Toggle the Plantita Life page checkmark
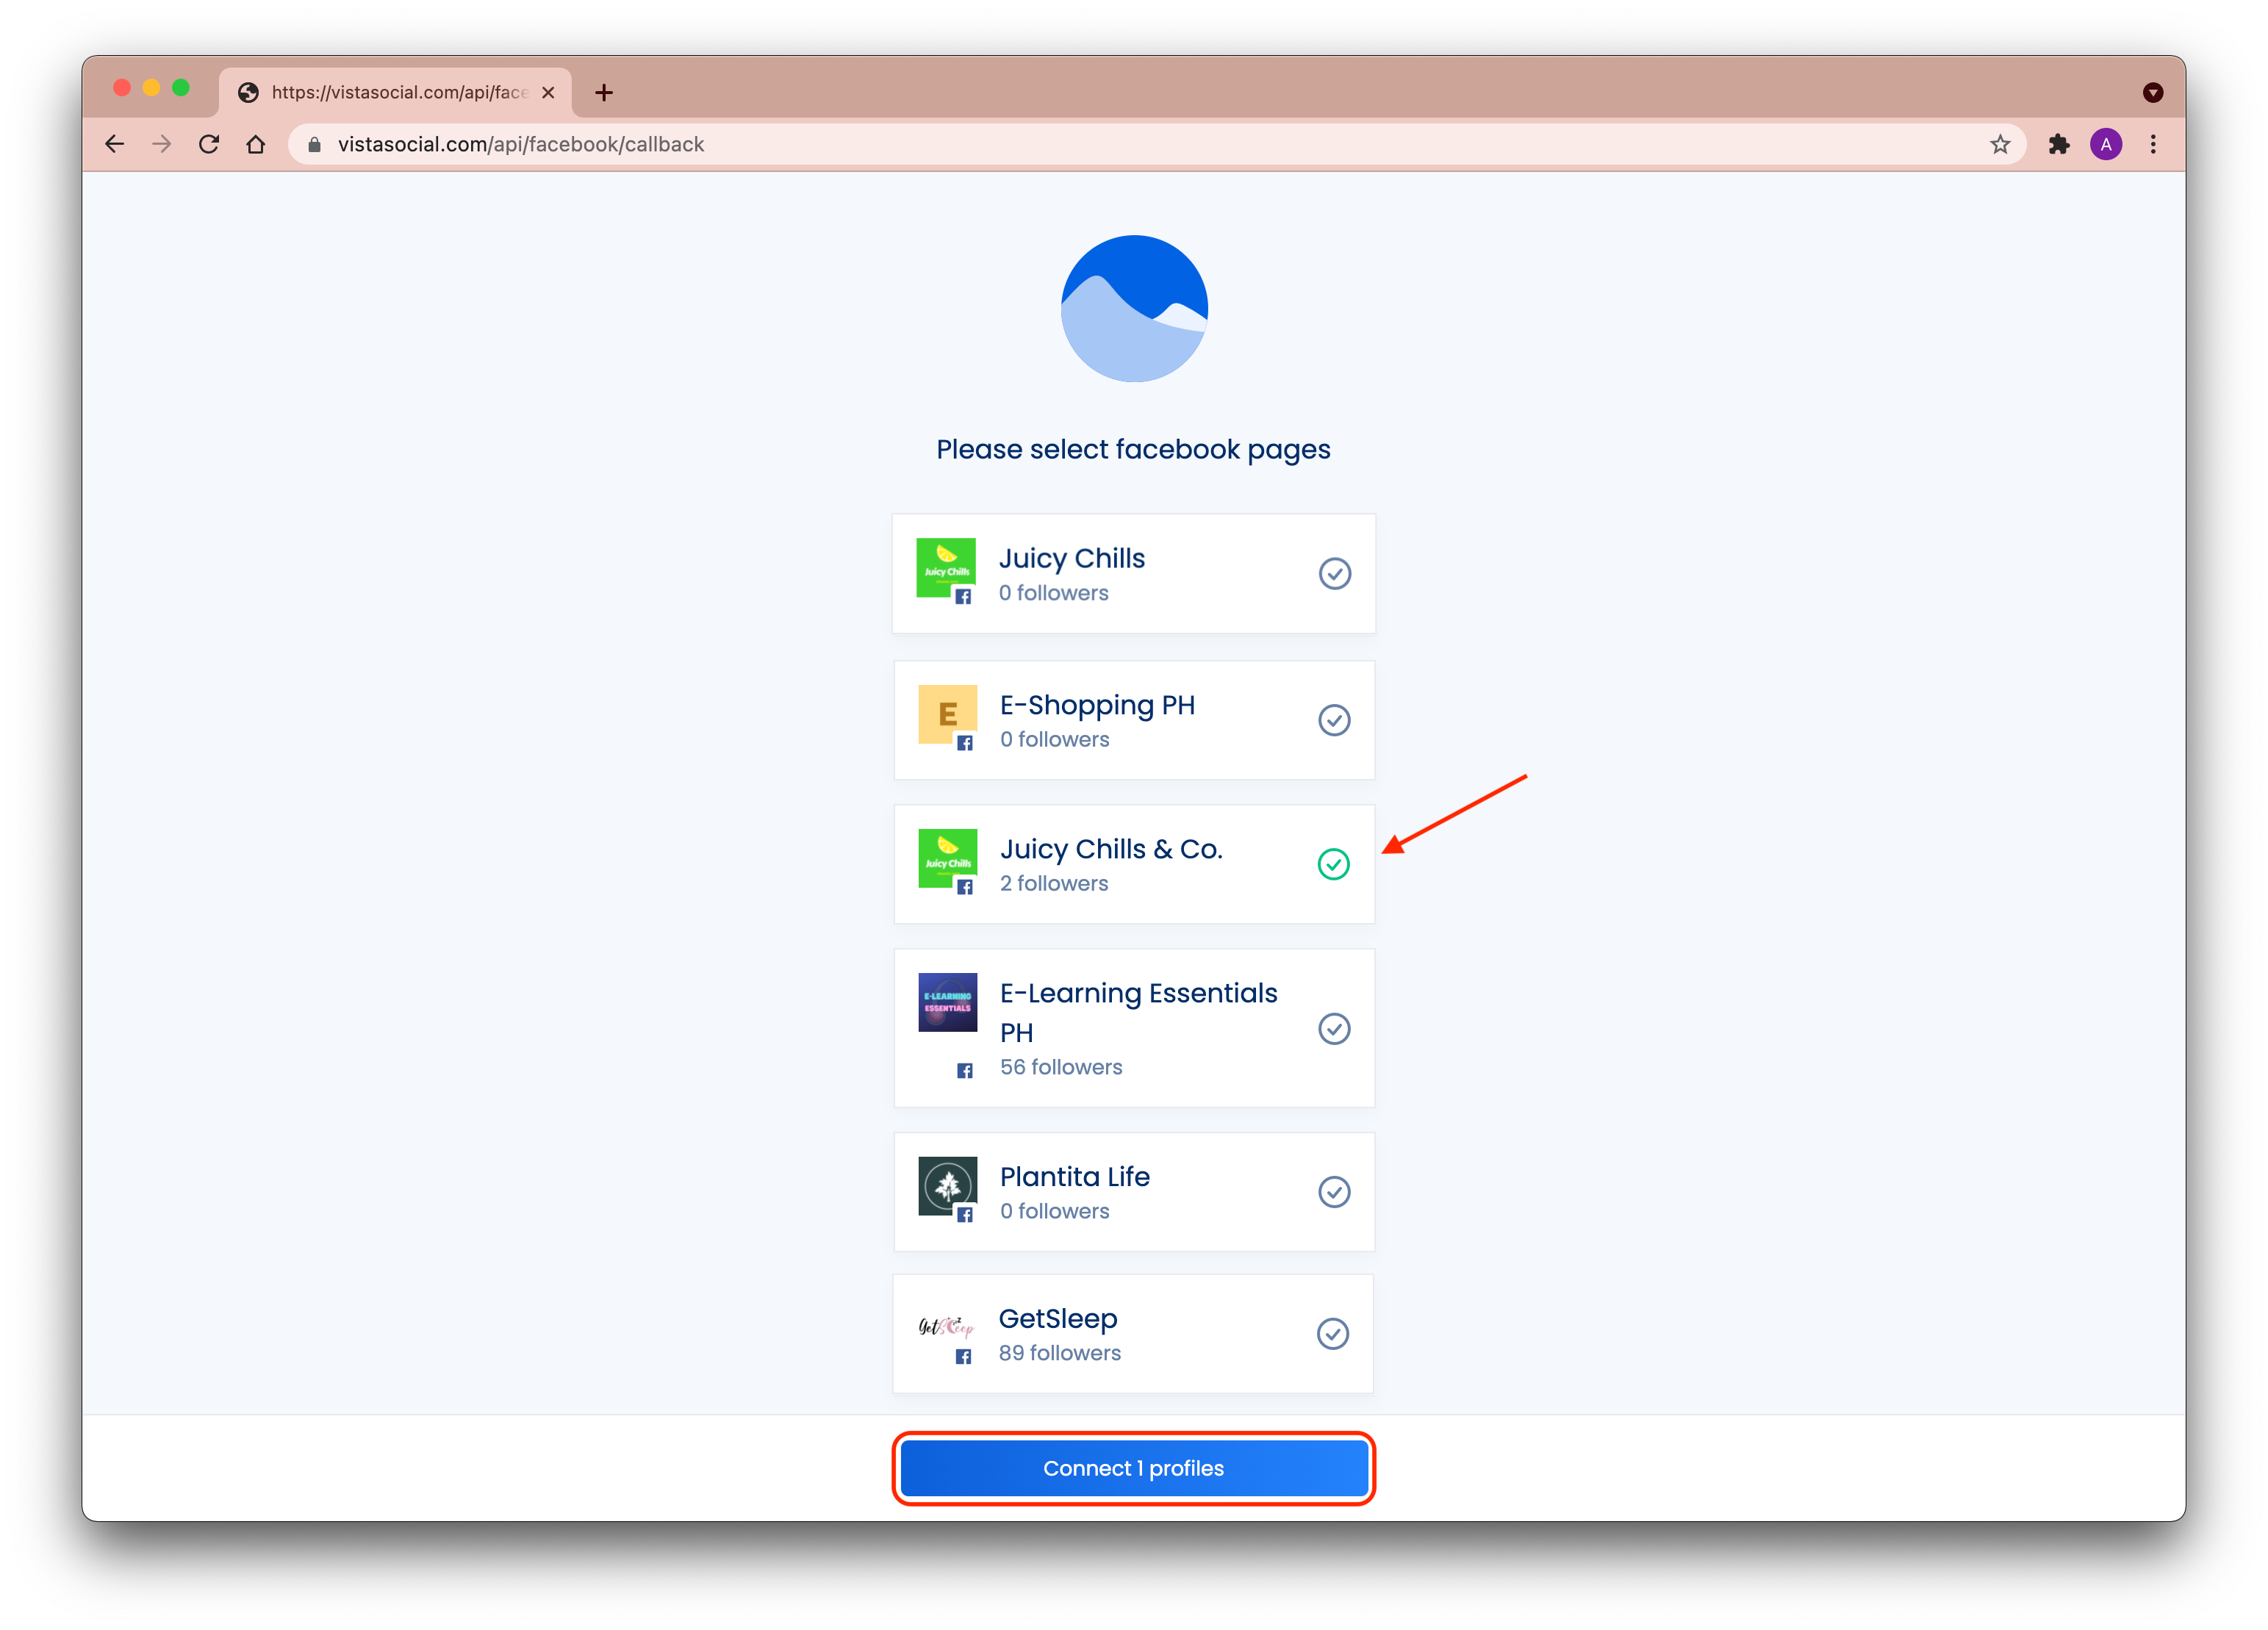This screenshot has height=1630, width=2268. pos(1335,1192)
